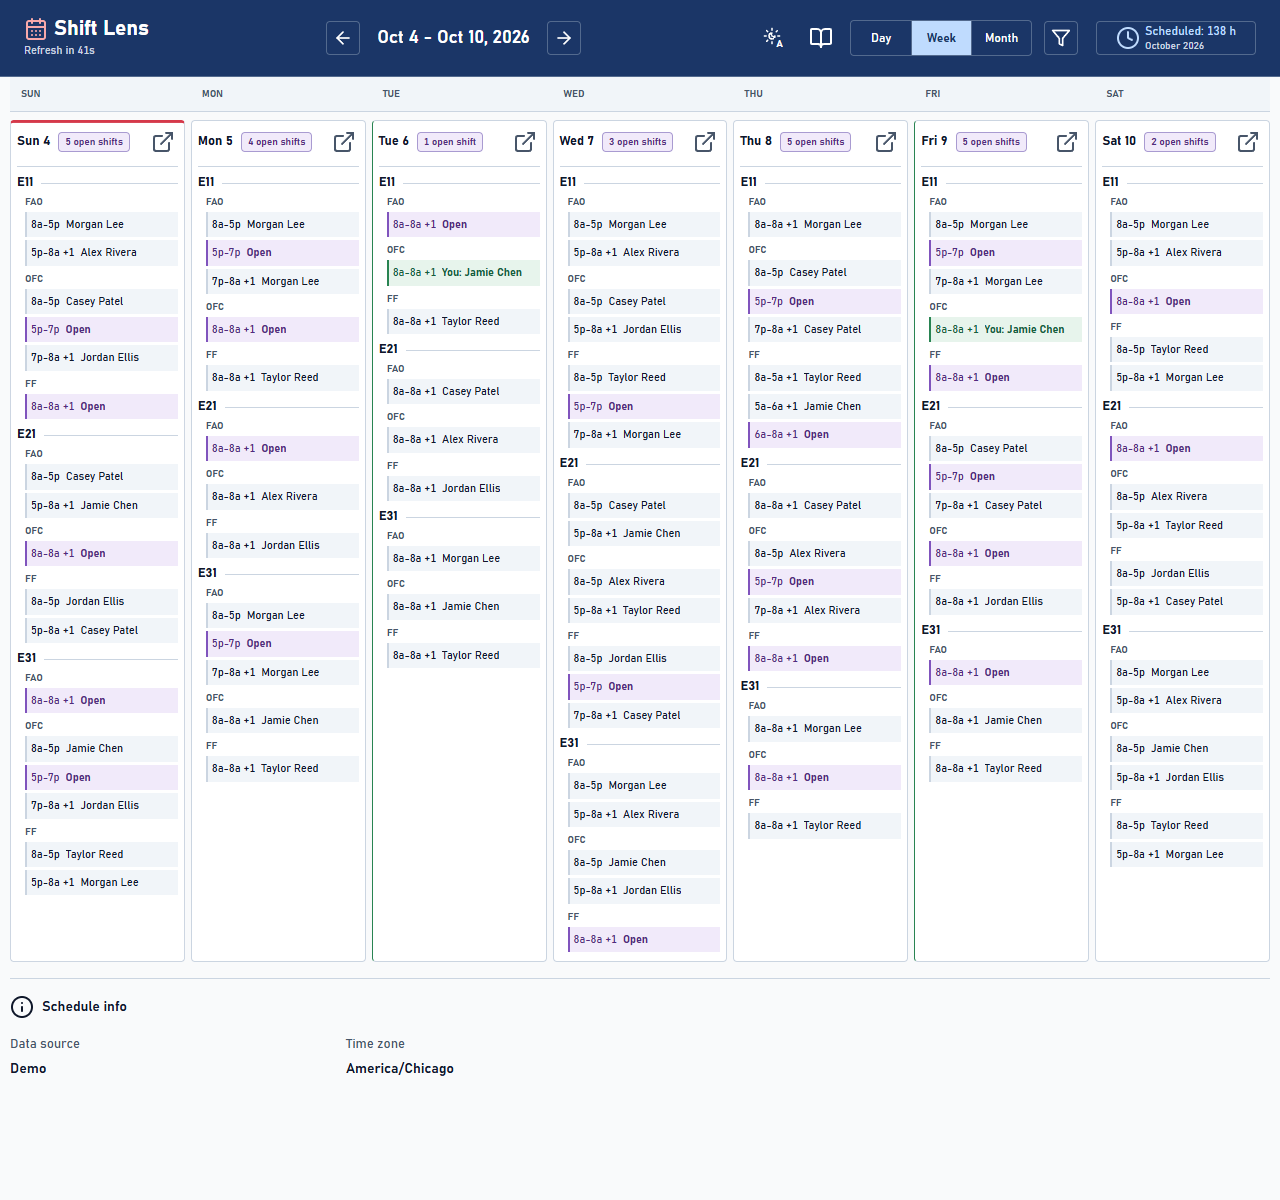The height and width of the screenshot is (1200, 1280).
Task: Switch to Day view
Action: click(x=881, y=38)
